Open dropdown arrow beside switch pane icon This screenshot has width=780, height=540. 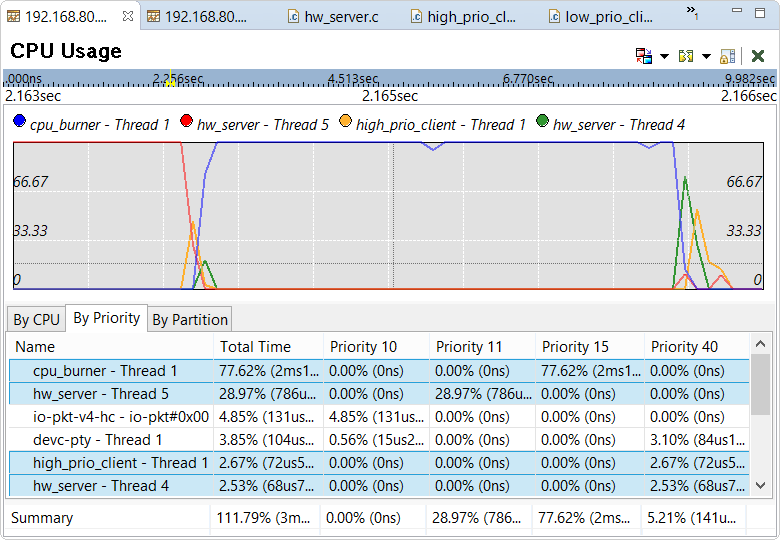click(x=664, y=56)
